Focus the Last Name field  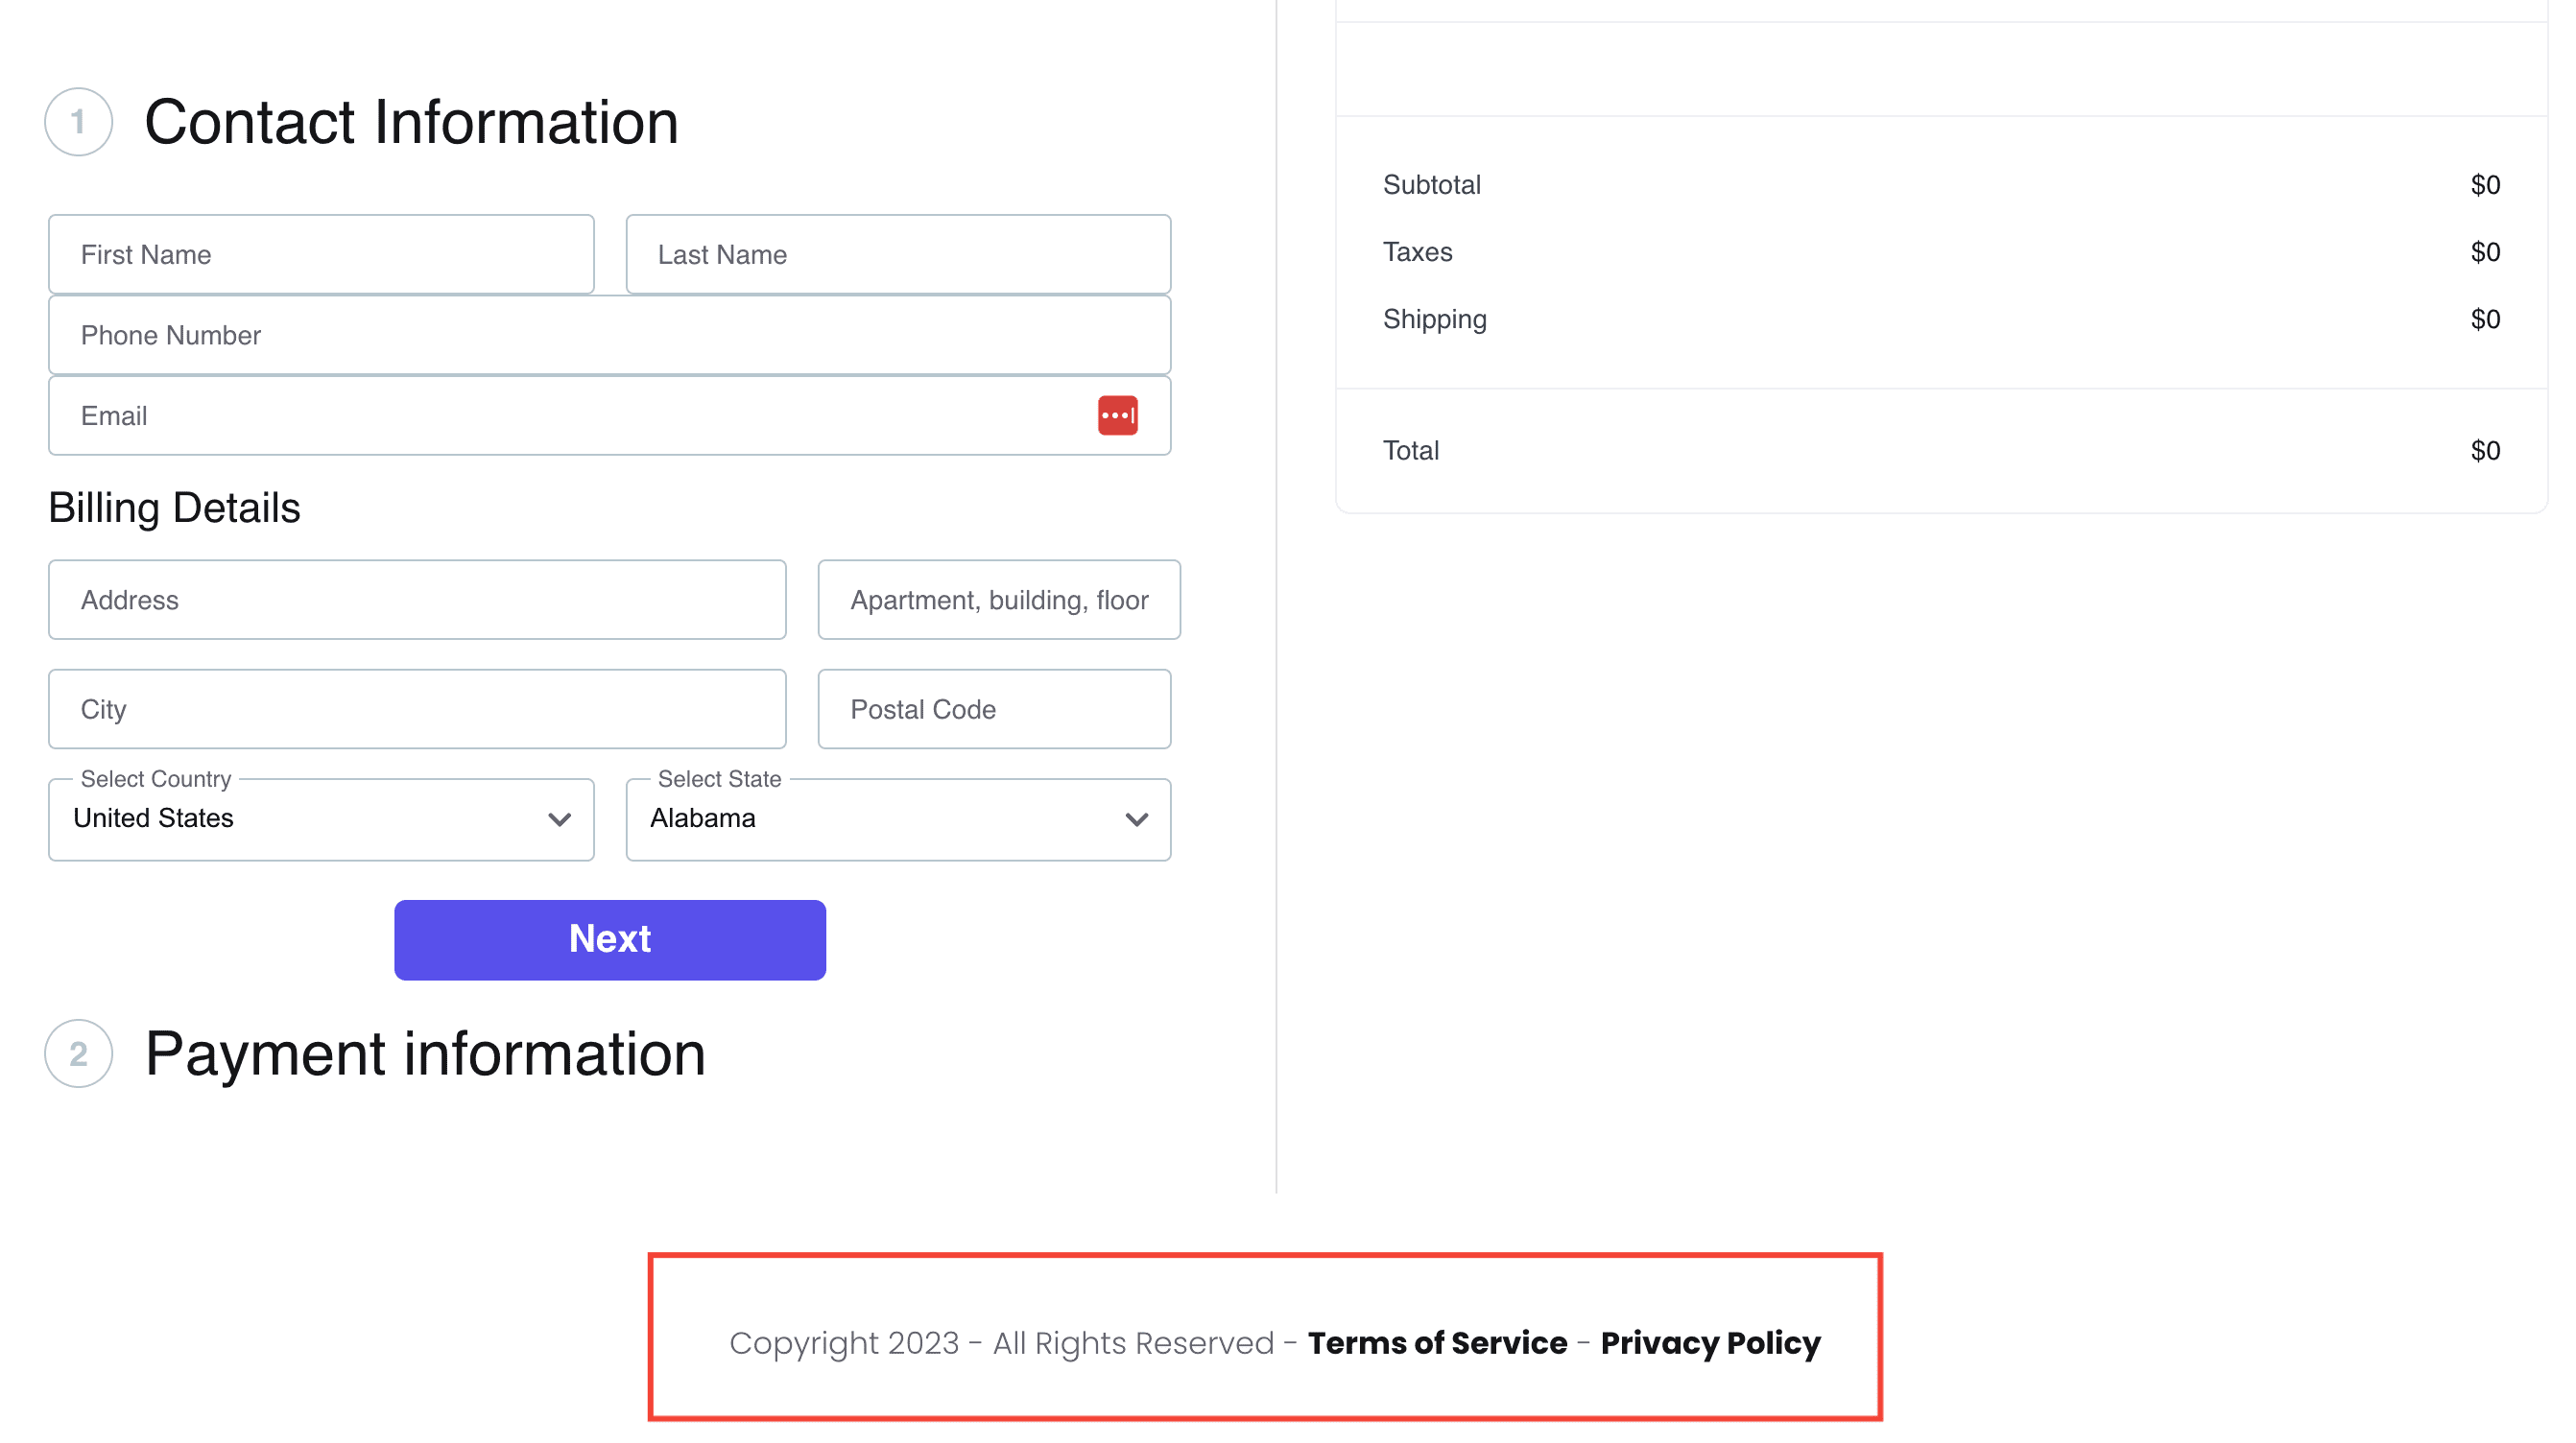pyautogui.click(x=897, y=254)
